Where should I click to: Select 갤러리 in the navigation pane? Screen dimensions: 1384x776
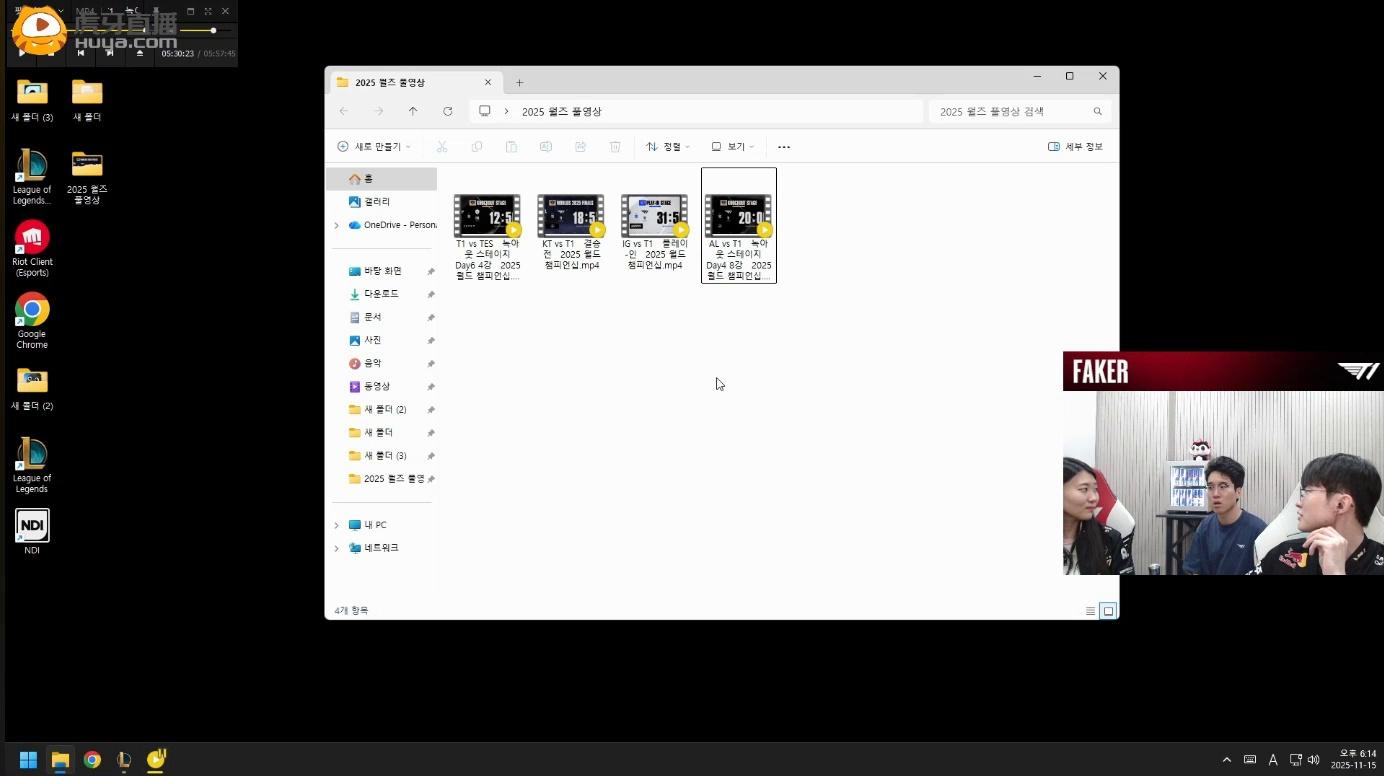(x=377, y=202)
